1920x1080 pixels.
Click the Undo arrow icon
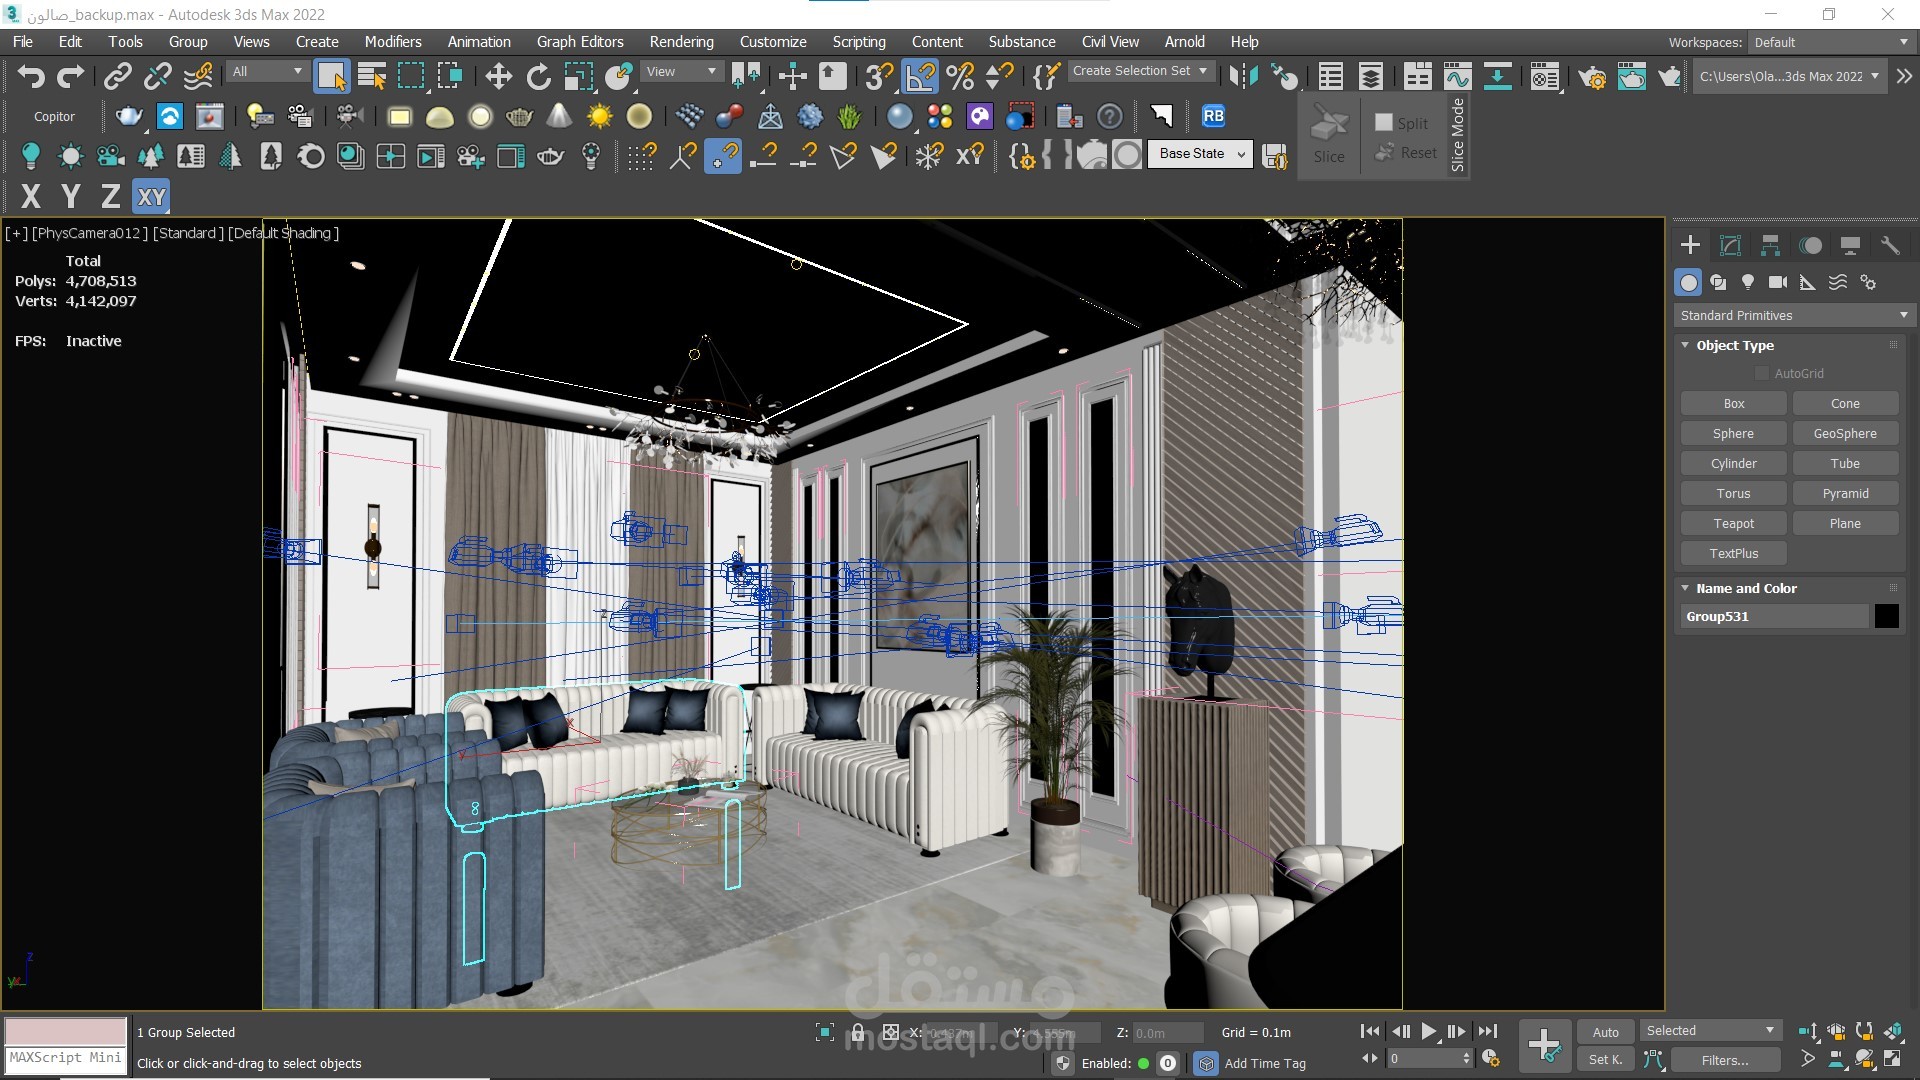pyautogui.click(x=31, y=77)
